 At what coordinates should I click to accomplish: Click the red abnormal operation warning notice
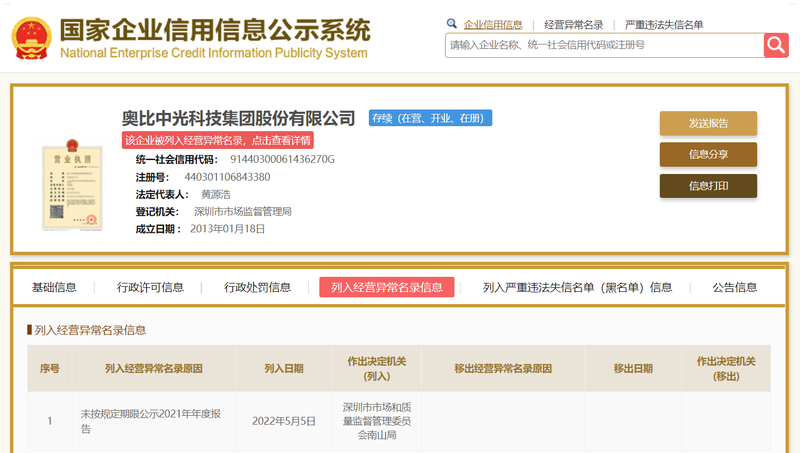click(217, 140)
